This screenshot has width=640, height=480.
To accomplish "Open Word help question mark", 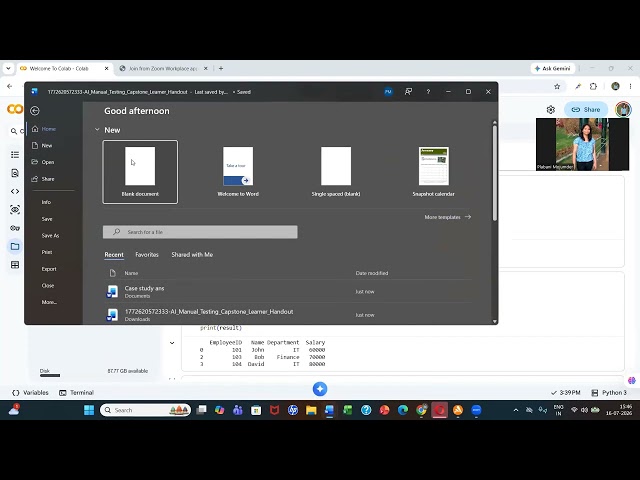I will tap(428, 92).
